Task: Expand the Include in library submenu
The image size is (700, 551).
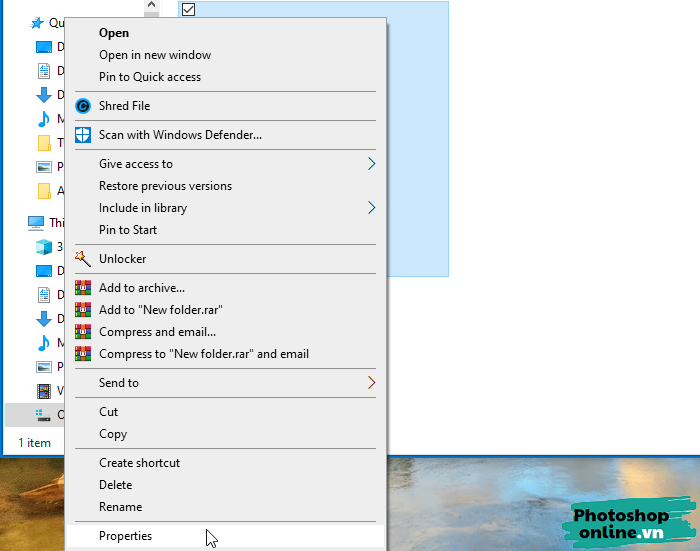Action: (x=371, y=208)
